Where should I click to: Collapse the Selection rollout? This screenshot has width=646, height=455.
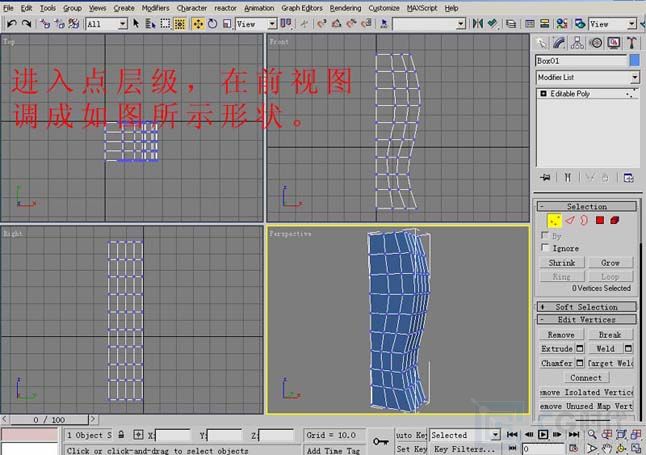point(587,206)
